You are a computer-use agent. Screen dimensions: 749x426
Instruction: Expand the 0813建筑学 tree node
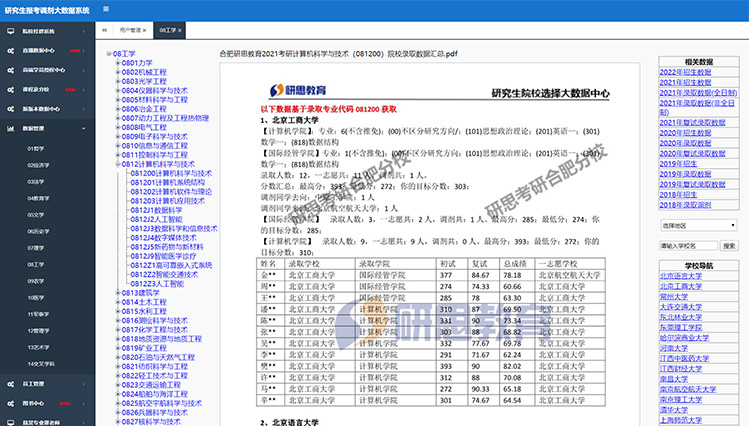(x=118, y=293)
